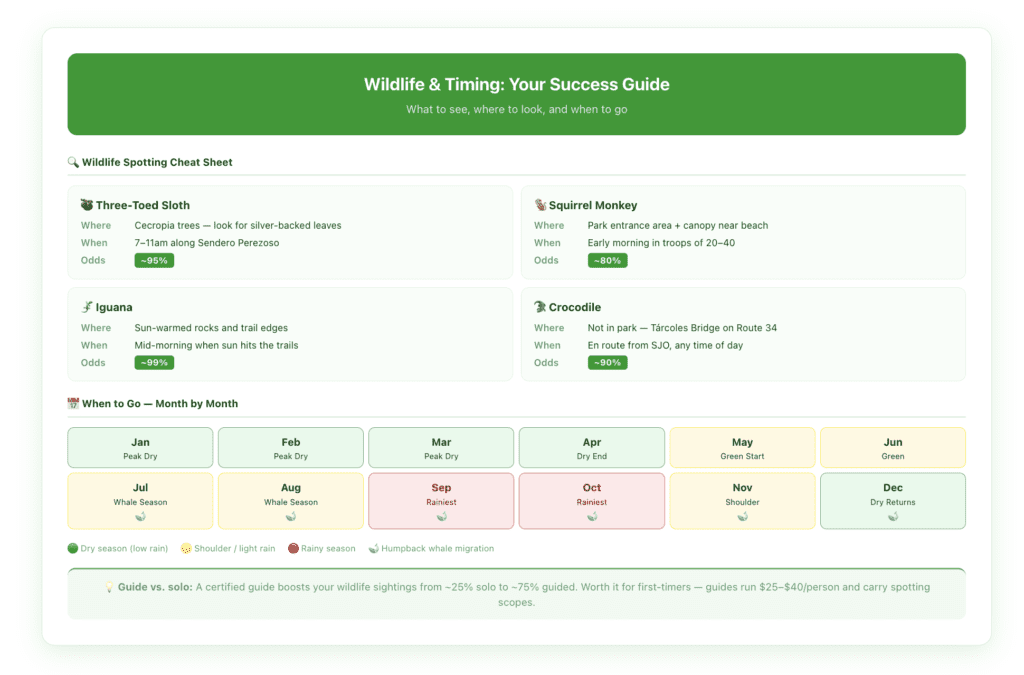The height and width of the screenshot is (675, 1024).
Task: Click the ~90% odds badge for crocodiles
Action: (607, 362)
